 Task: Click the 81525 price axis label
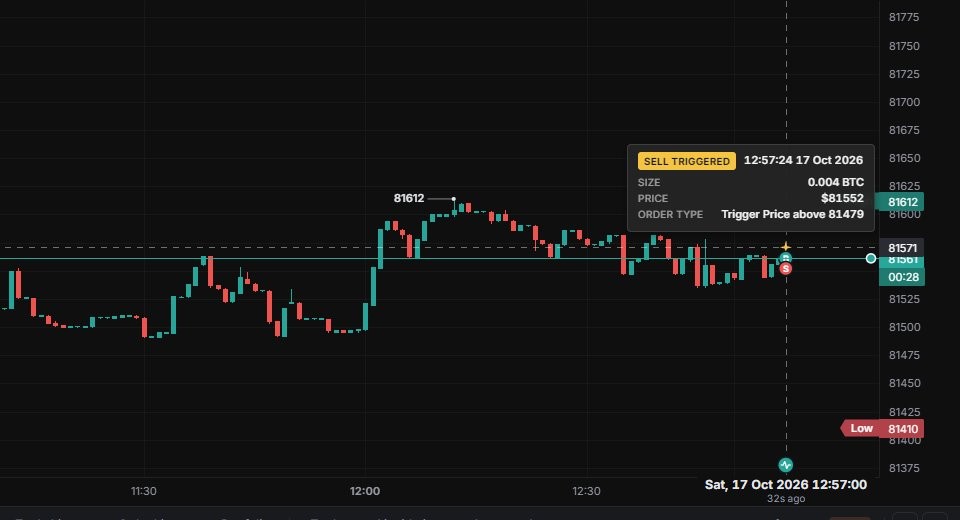pyautogui.click(x=904, y=299)
